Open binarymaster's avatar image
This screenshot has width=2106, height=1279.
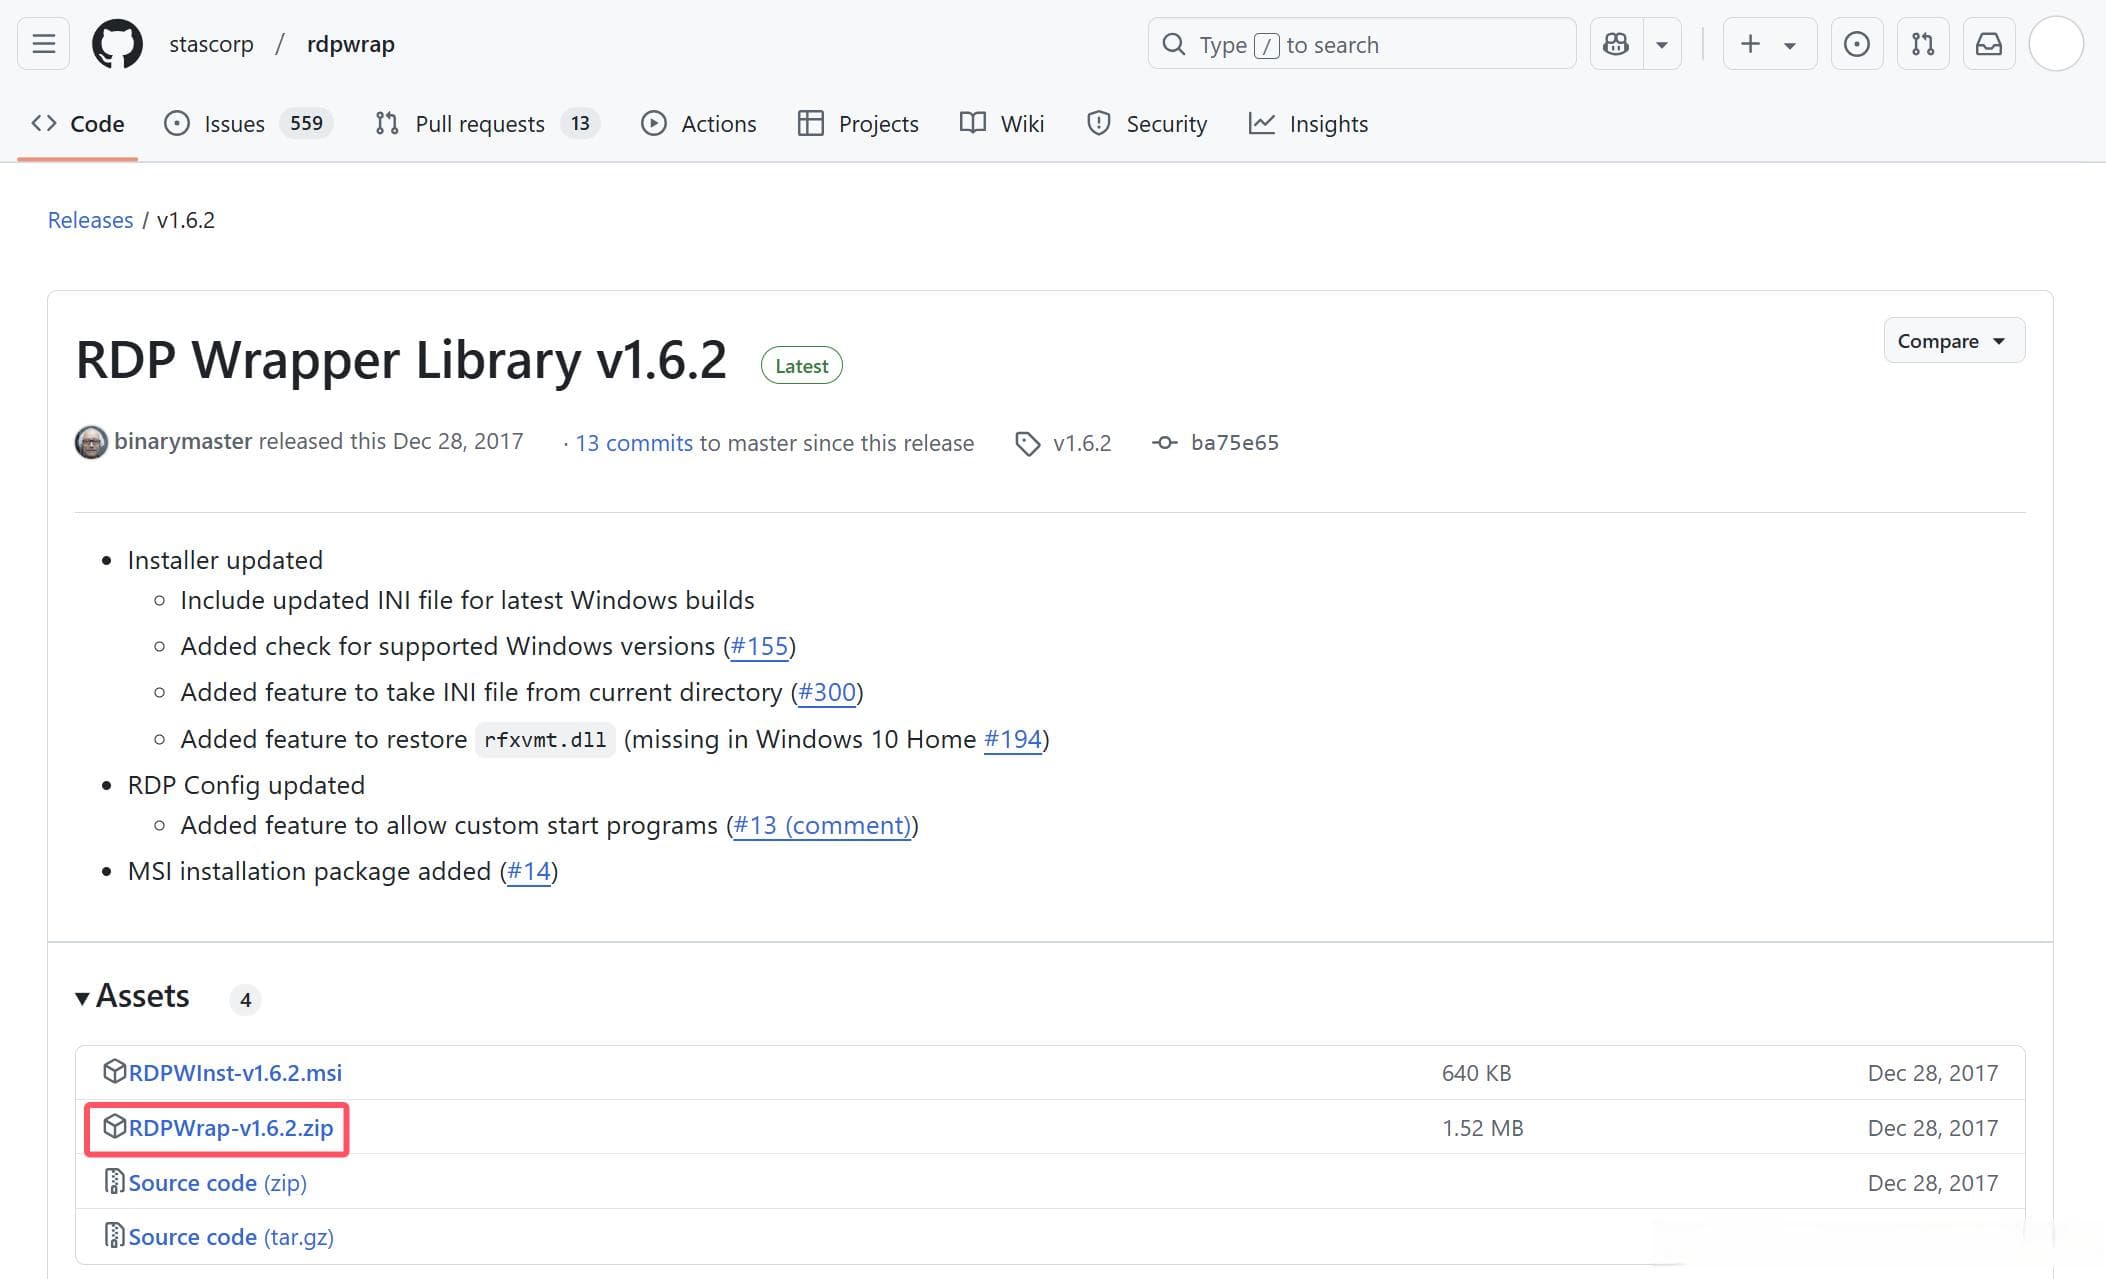pyautogui.click(x=91, y=442)
